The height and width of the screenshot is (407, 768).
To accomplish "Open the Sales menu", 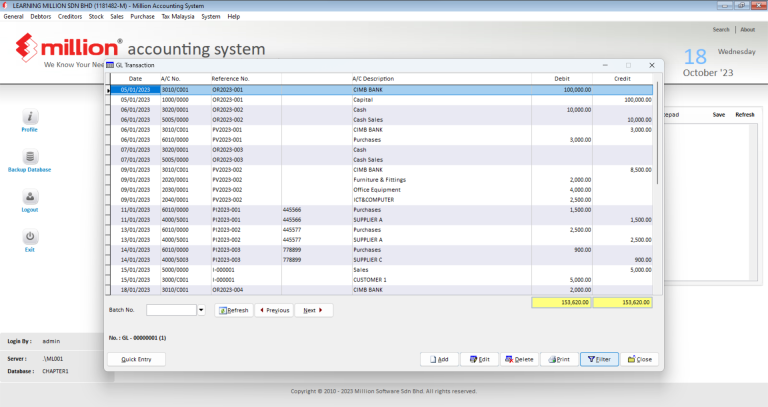I will (x=117, y=17).
